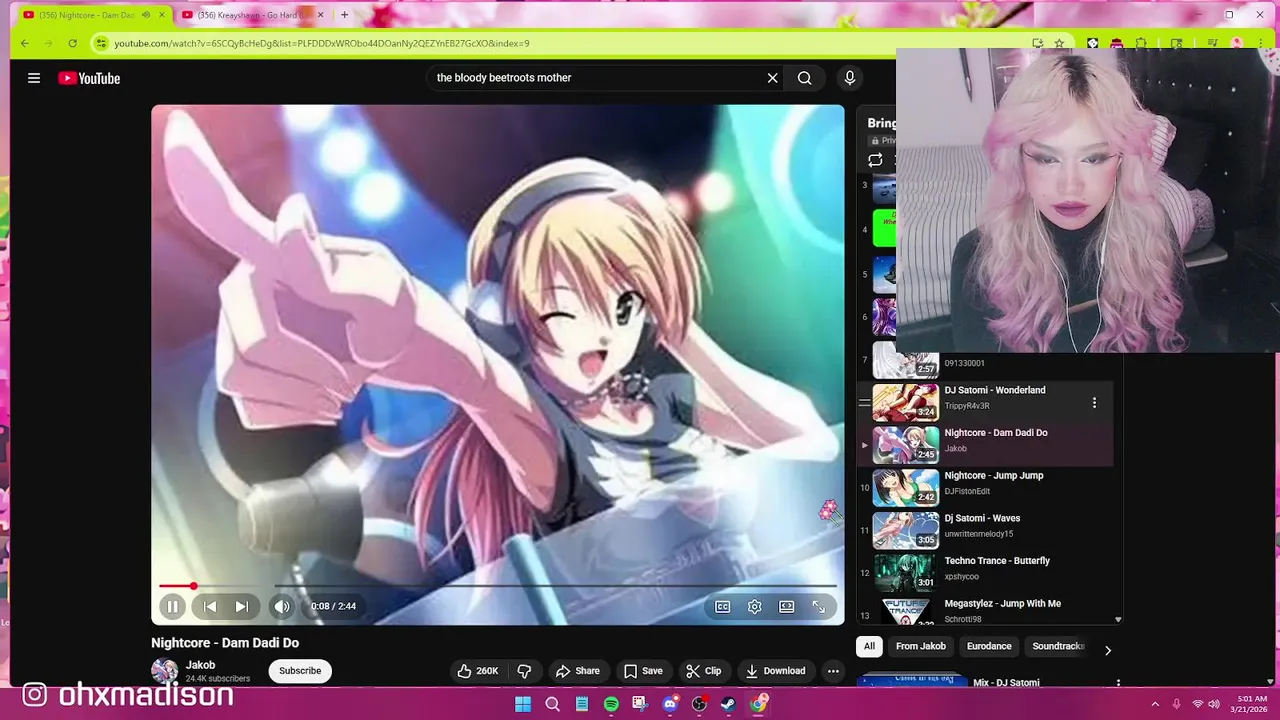1280x720 pixels.
Task: Clear the search box with the X
Action: coord(772,78)
